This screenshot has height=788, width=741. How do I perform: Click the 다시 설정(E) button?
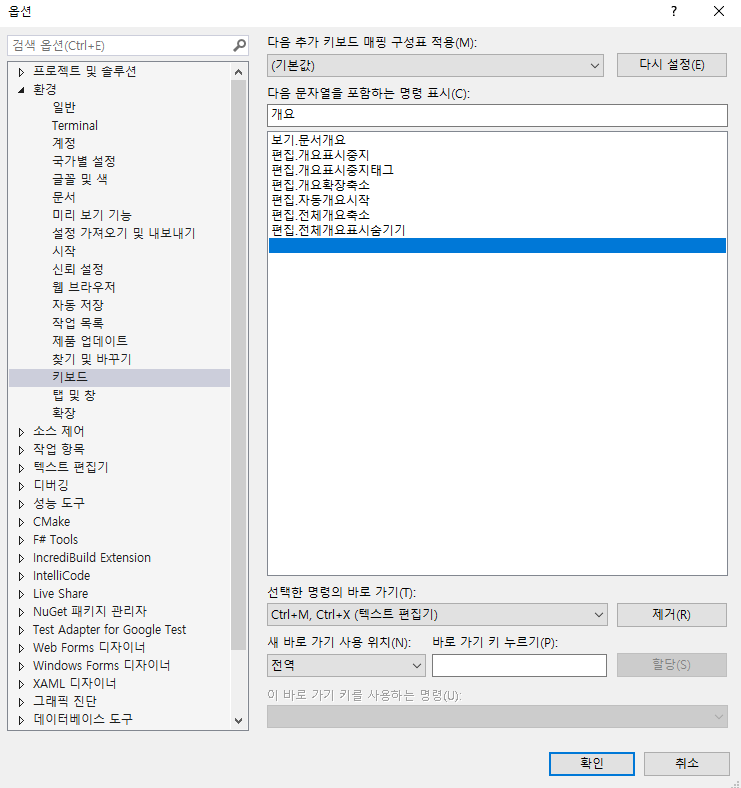(x=672, y=65)
